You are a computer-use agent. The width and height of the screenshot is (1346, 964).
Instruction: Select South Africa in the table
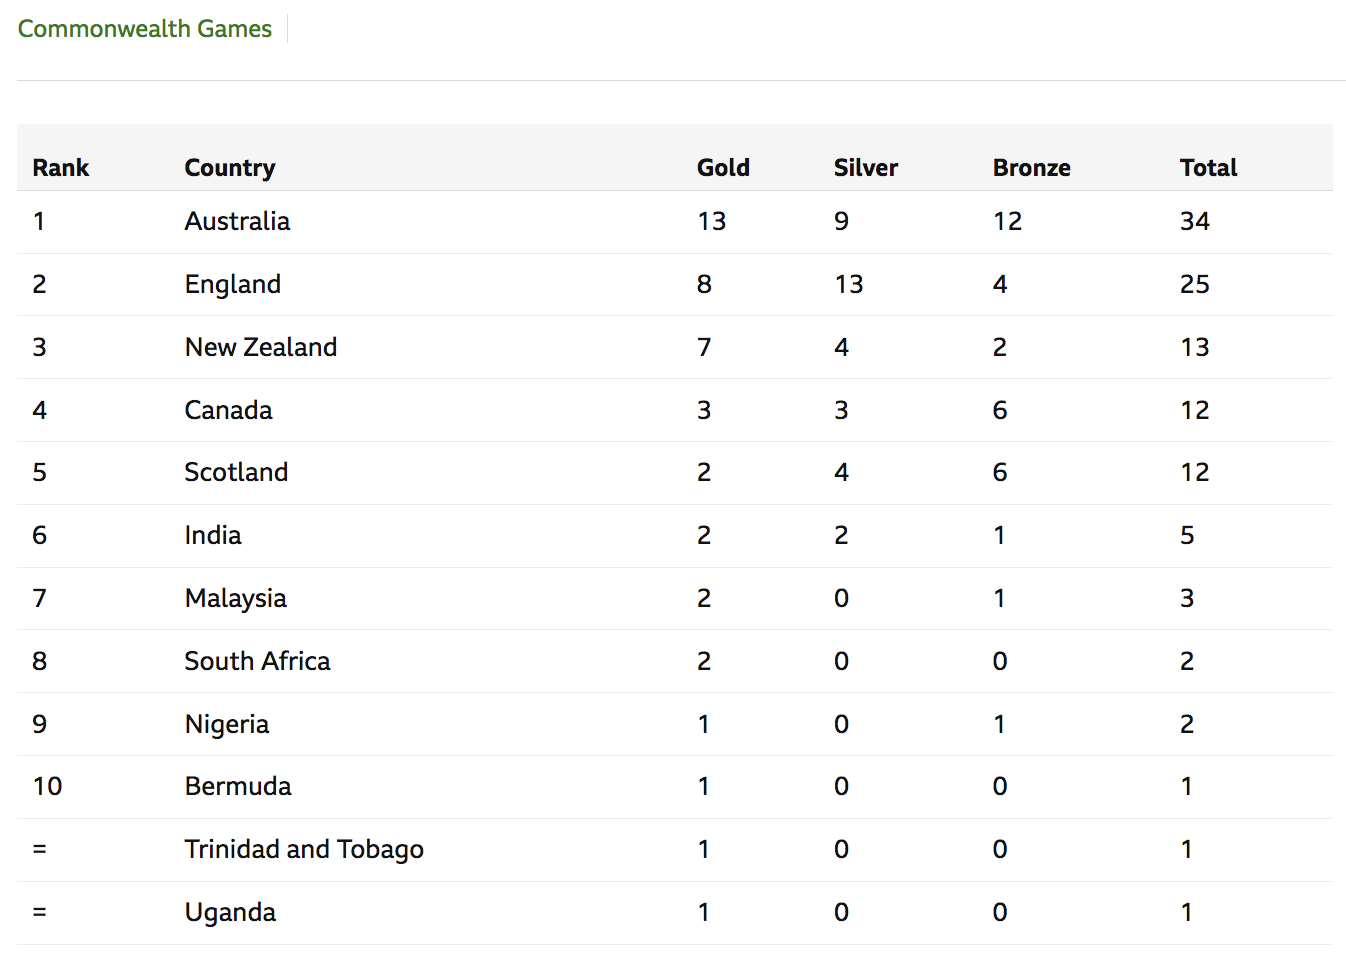coord(257,661)
